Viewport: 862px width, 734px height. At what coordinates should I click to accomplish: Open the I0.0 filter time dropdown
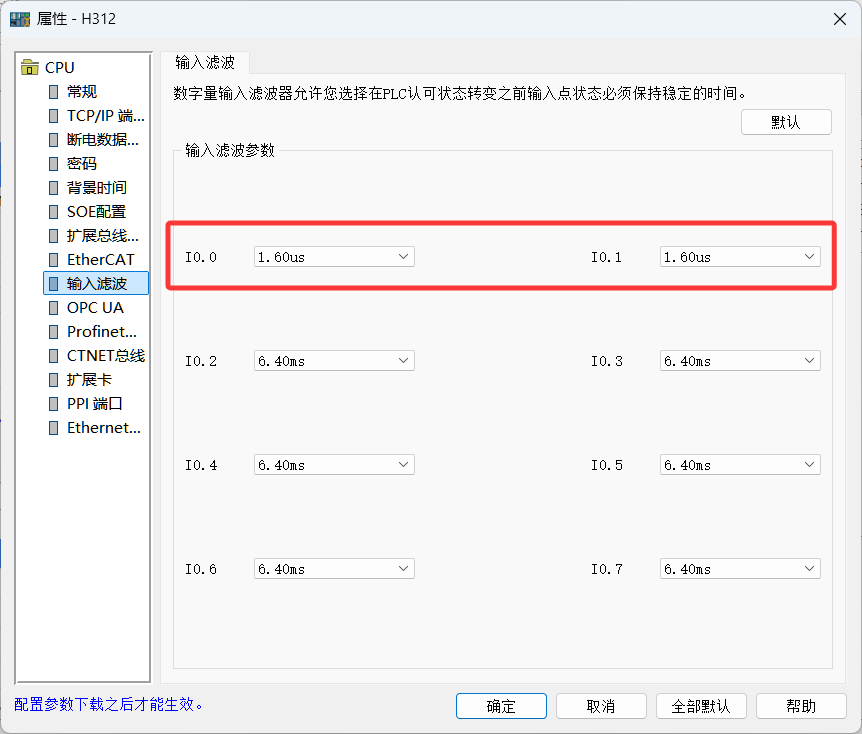click(334, 257)
